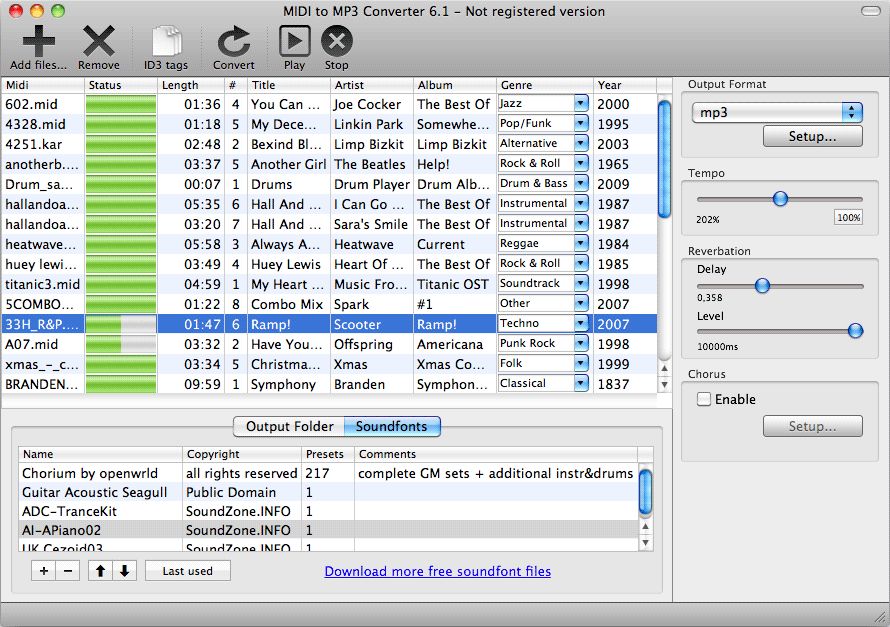
Task: Click the Add files plus icon
Action: pos(38,42)
